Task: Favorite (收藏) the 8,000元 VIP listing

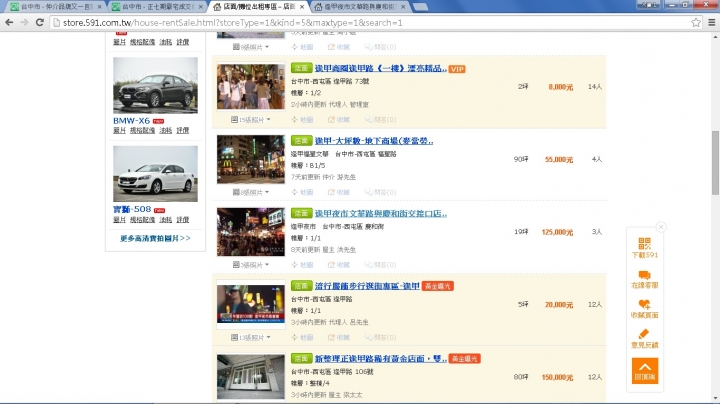Action: coord(339,120)
